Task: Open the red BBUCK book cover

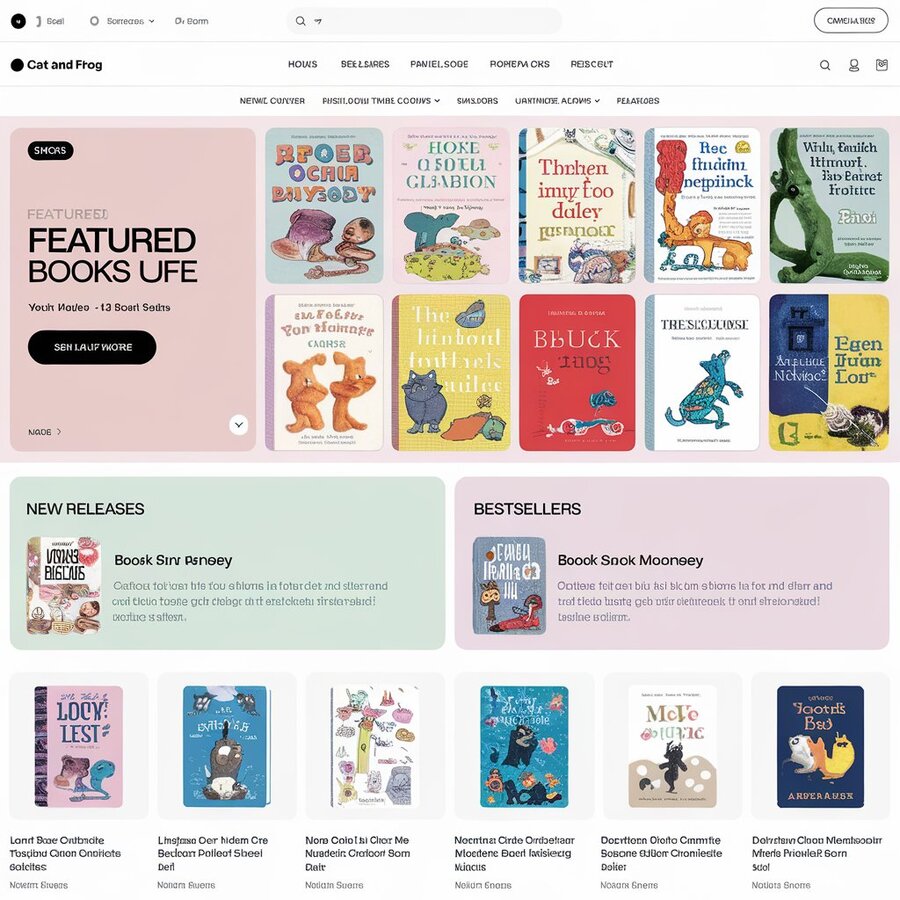Action: 577,373
